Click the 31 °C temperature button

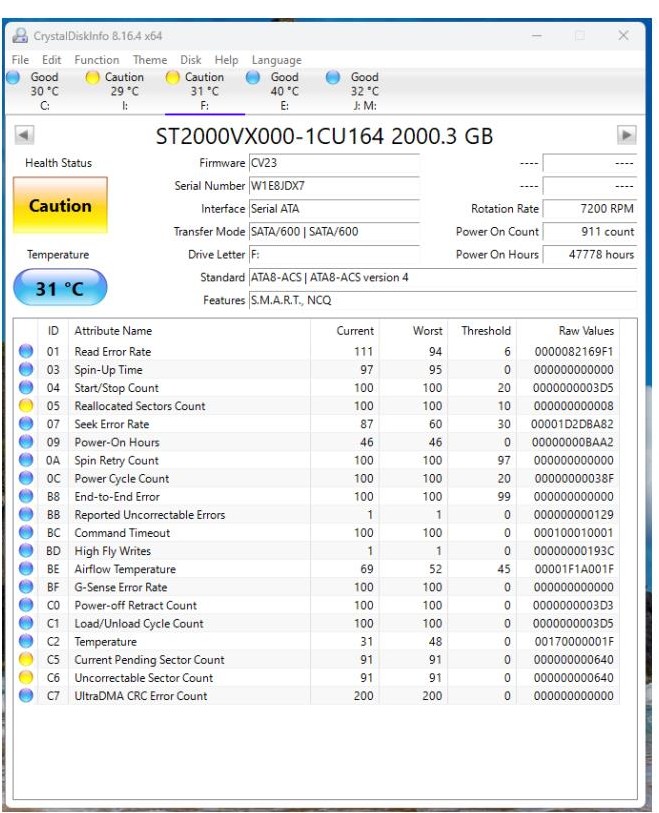pos(60,289)
